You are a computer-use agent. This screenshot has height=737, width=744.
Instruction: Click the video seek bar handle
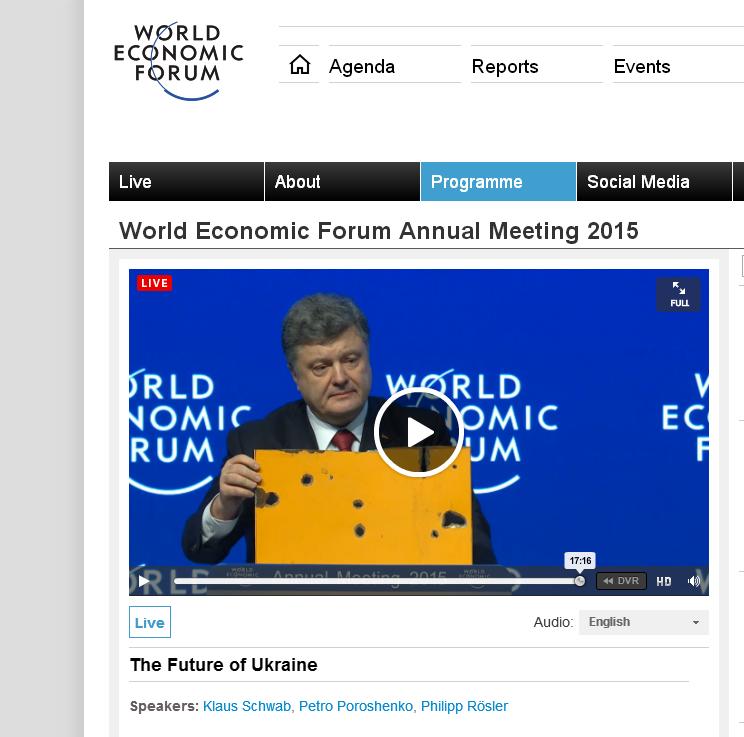(579, 581)
